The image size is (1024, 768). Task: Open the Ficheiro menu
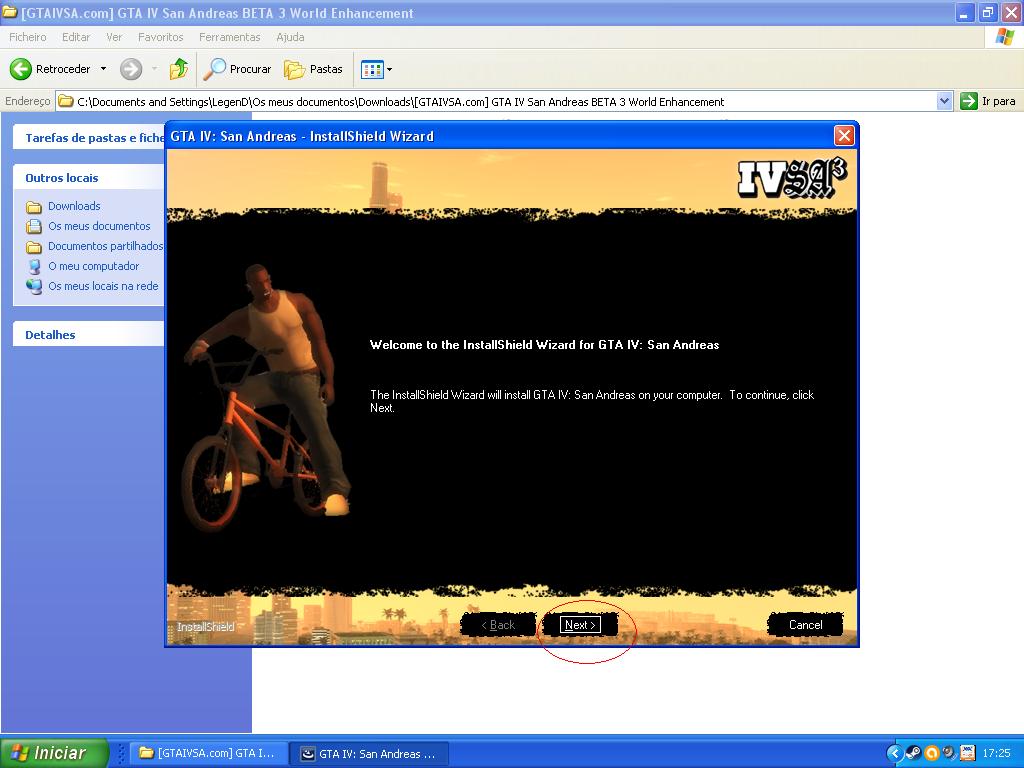[27, 37]
